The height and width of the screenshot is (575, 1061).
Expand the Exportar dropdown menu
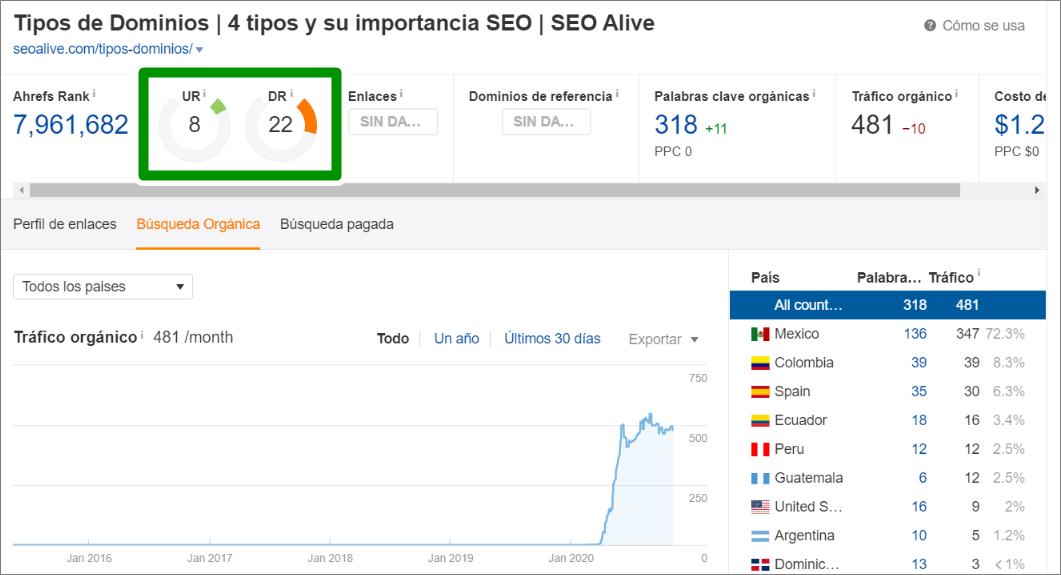[x=663, y=339]
